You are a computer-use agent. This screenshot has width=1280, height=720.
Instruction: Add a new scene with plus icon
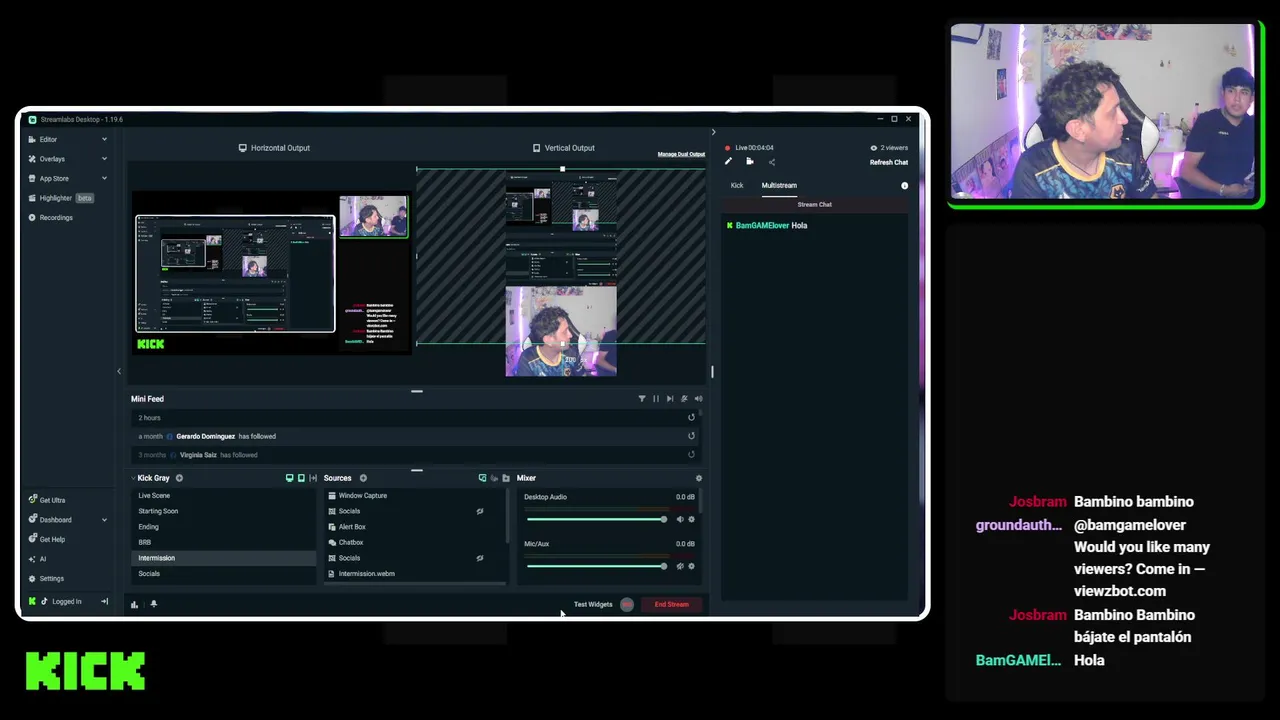click(179, 478)
